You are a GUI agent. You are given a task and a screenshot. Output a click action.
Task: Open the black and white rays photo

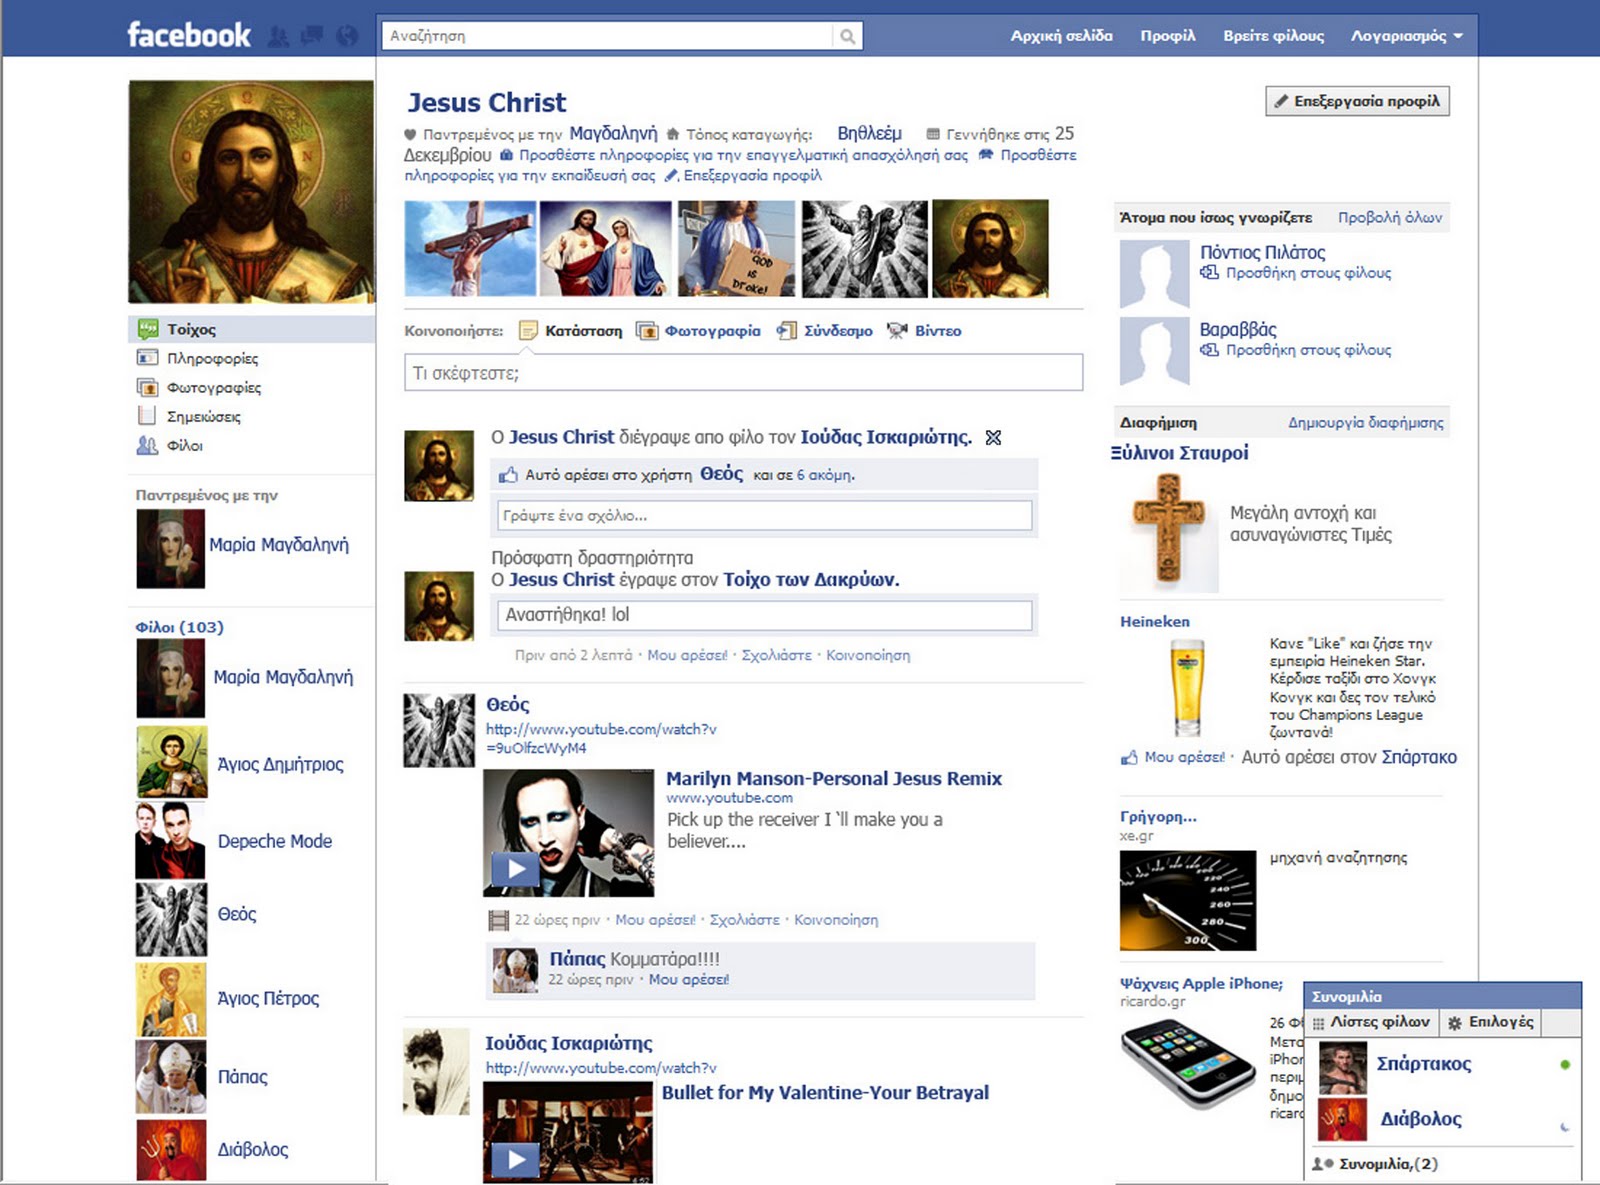[865, 248]
